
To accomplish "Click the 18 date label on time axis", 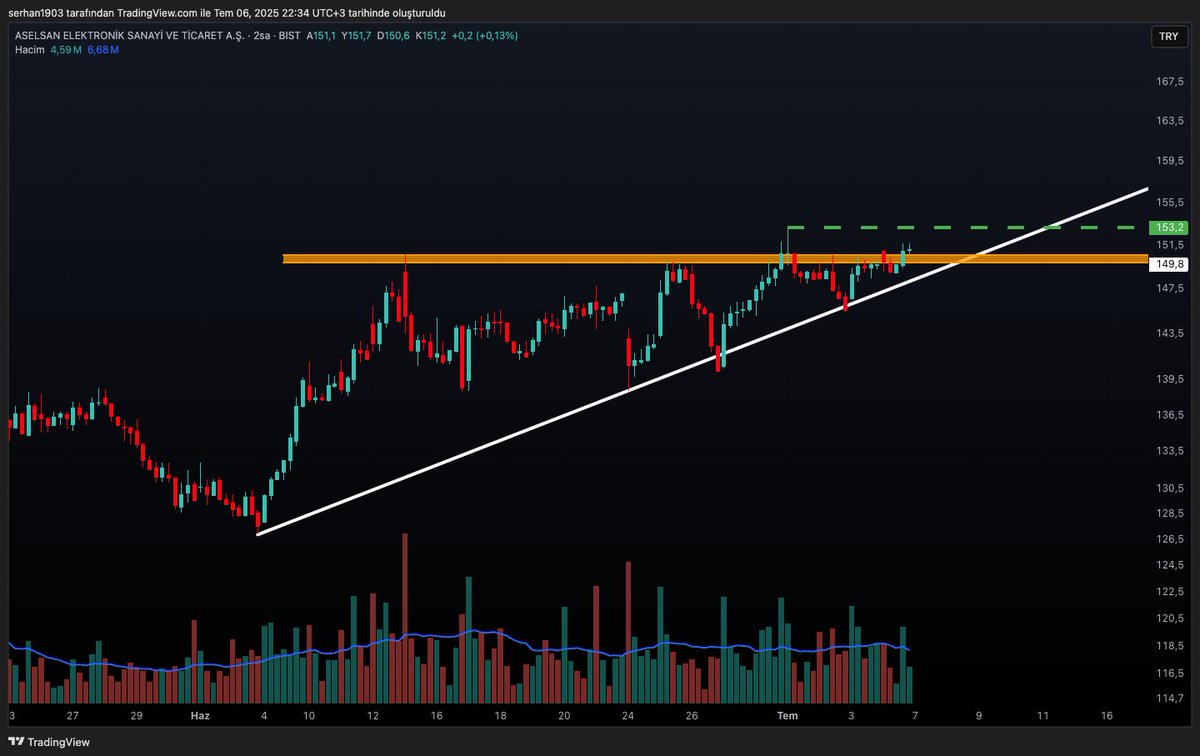I will point(500,716).
